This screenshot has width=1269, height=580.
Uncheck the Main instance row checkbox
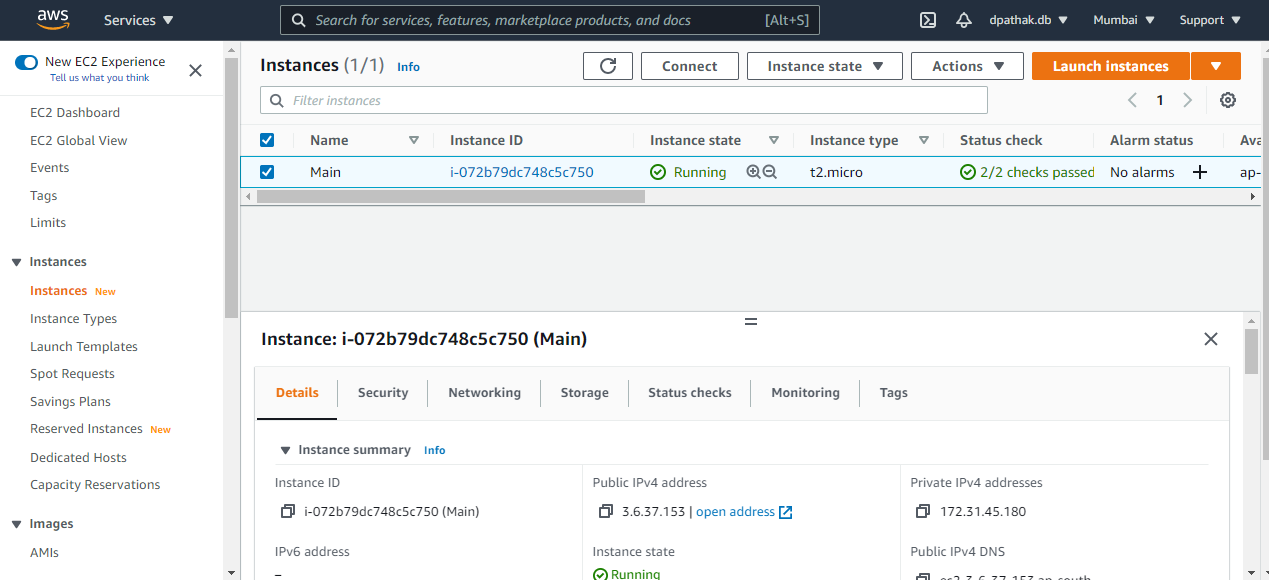pyautogui.click(x=267, y=172)
